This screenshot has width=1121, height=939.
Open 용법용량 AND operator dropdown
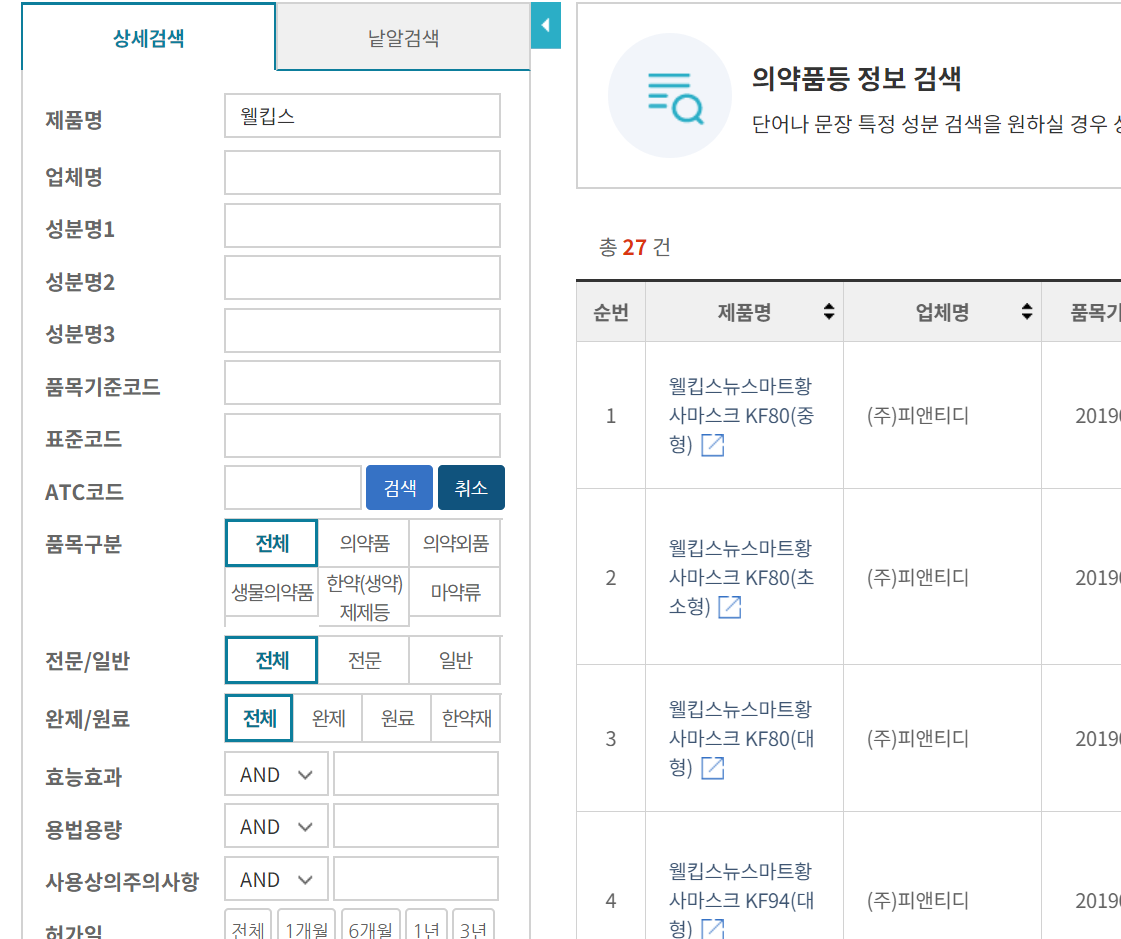point(276,826)
